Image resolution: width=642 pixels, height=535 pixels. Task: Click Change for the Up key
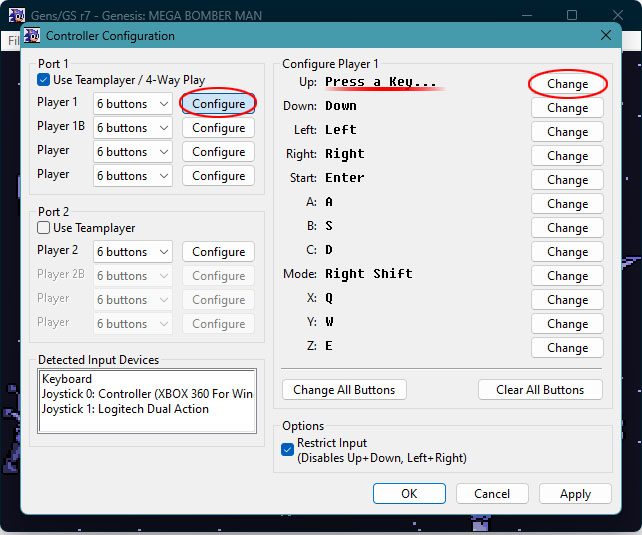pos(567,84)
